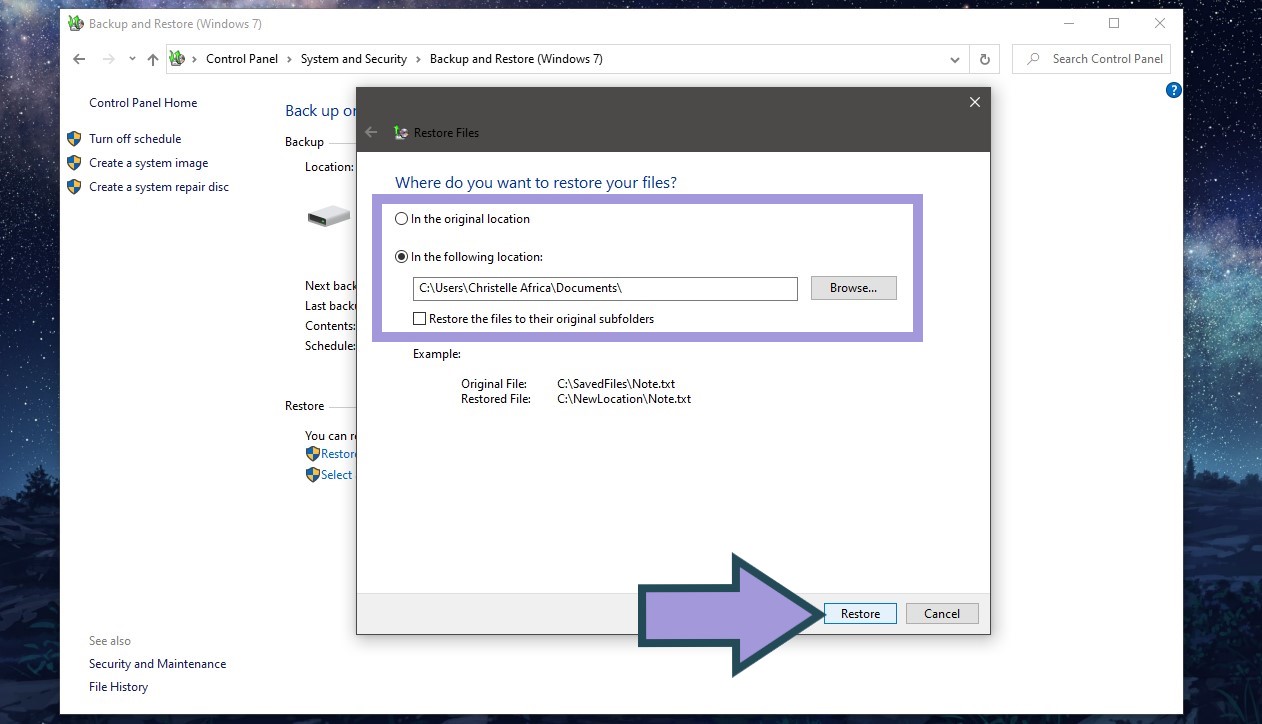Viewport: 1262px width, 724px height.
Task: Click the Restore Files title icon
Action: tap(401, 132)
